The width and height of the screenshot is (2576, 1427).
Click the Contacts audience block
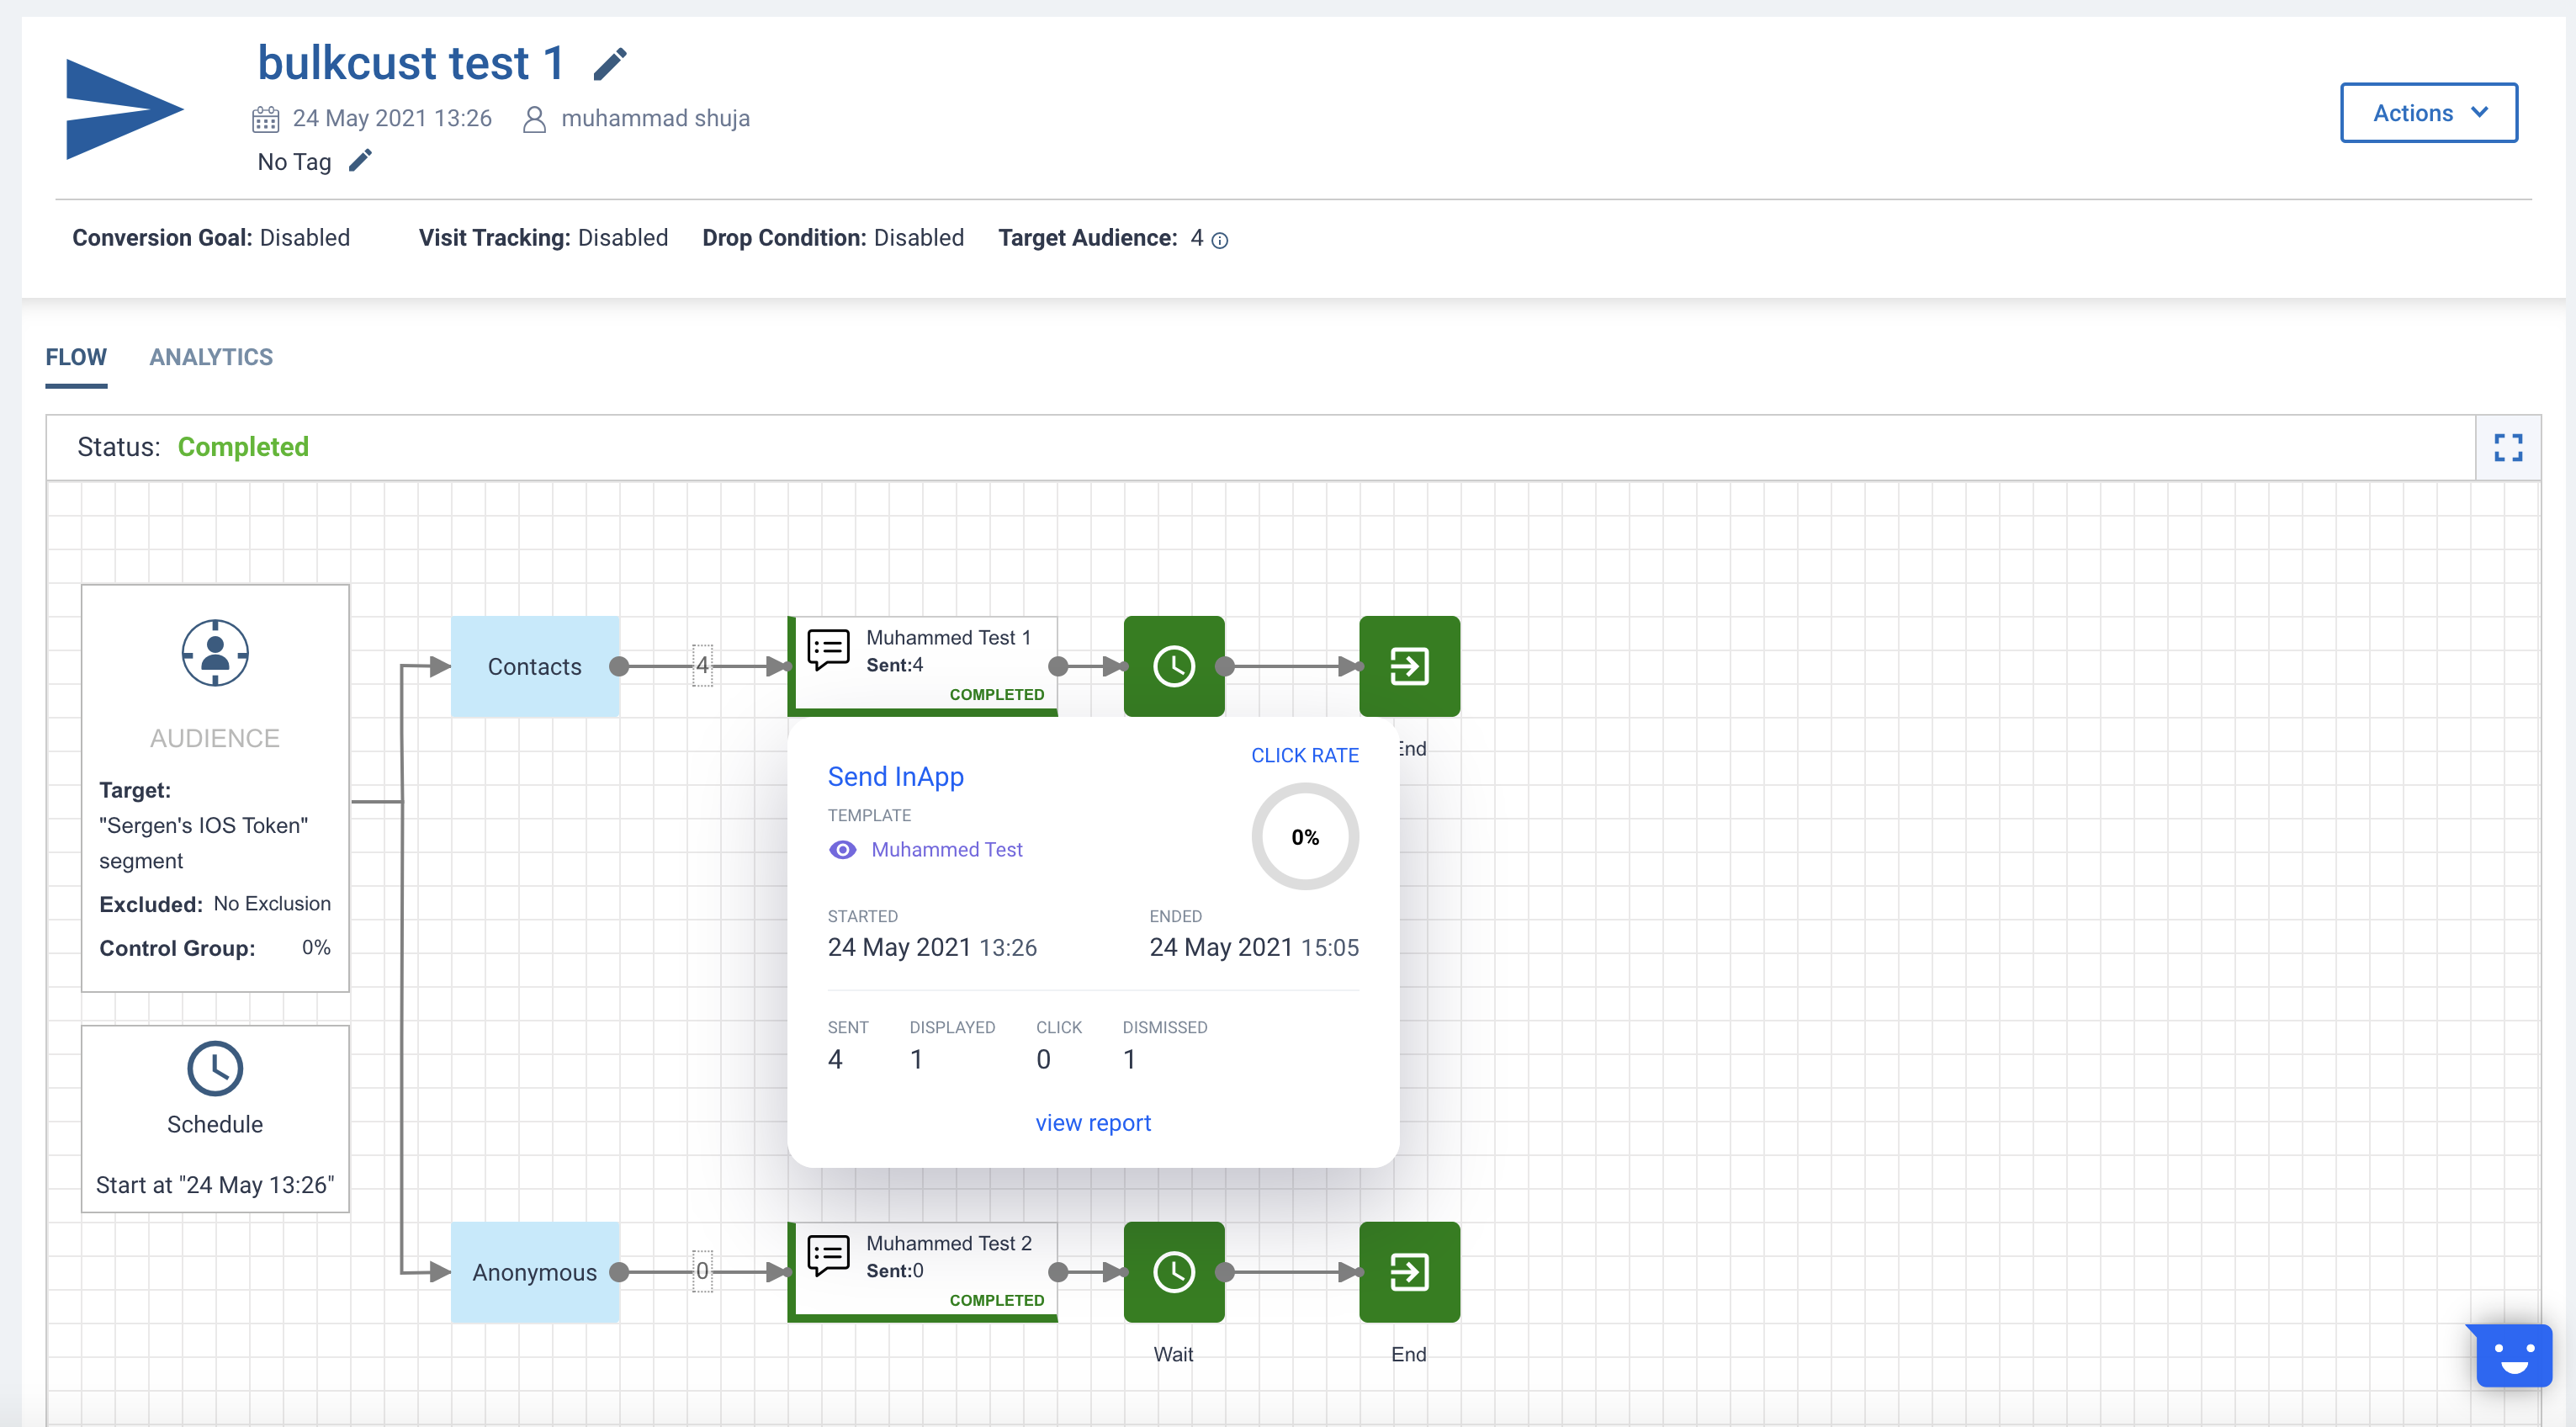click(x=534, y=667)
